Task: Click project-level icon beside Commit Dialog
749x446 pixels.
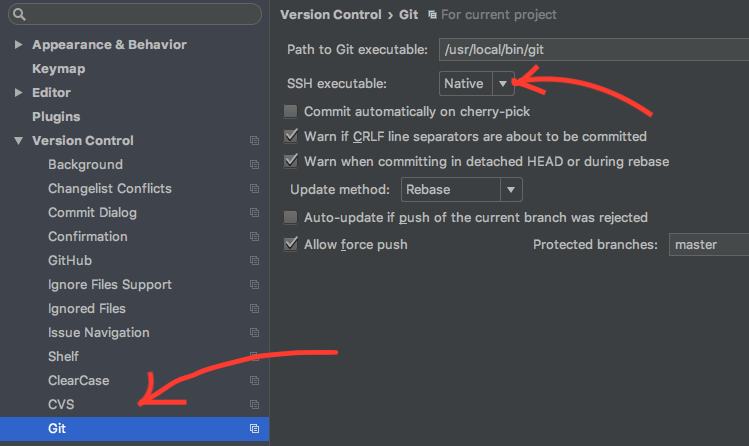Action: click(x=254, y=213)
